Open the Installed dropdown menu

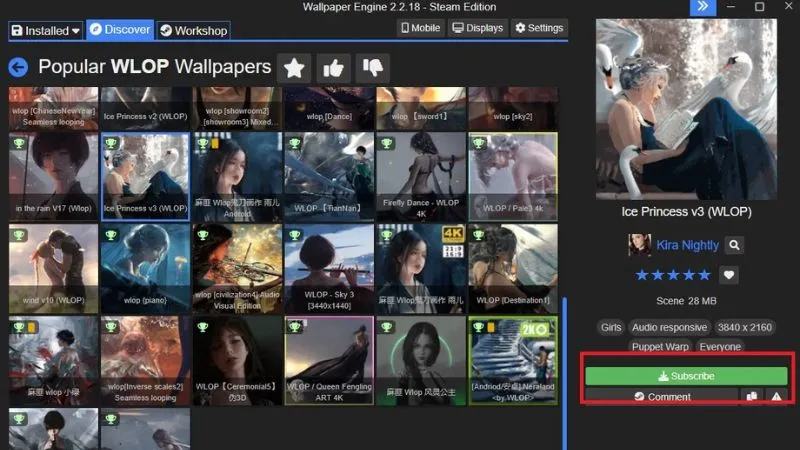pos(46,30)
